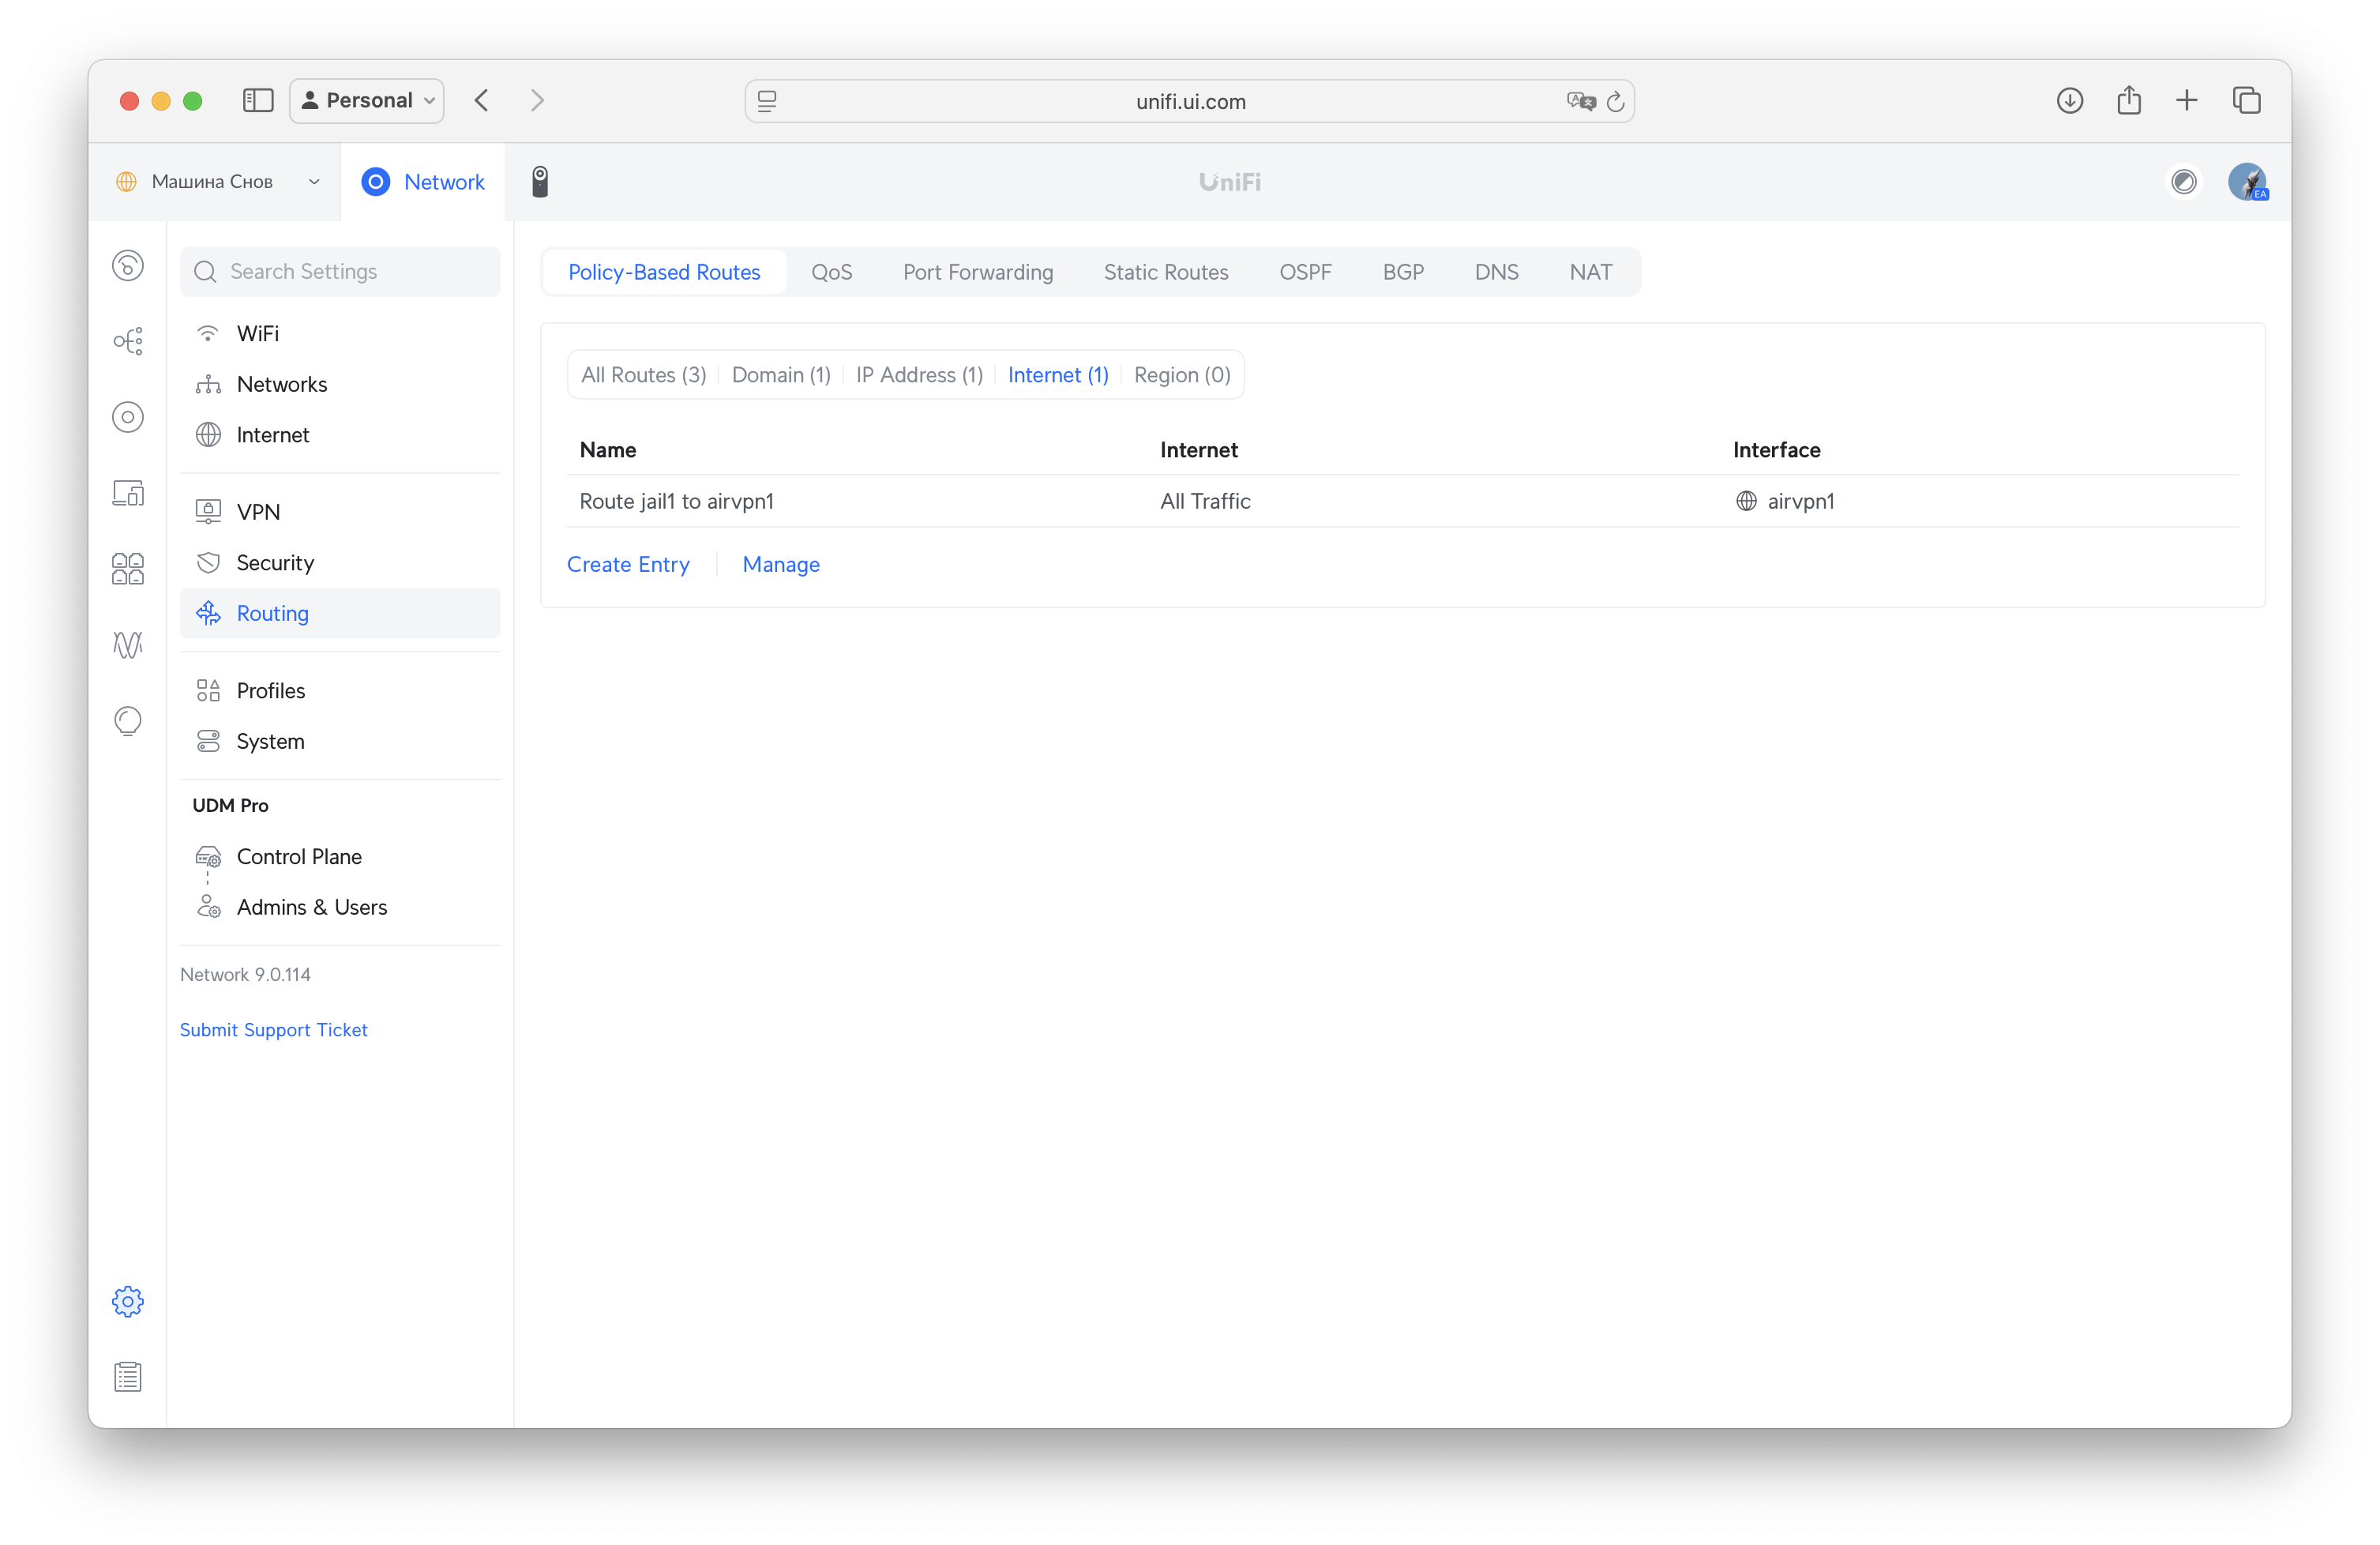This screenshot has width=2380, height=1545.
Task: Click Create Entry for a new route
Action: [628, 564]
